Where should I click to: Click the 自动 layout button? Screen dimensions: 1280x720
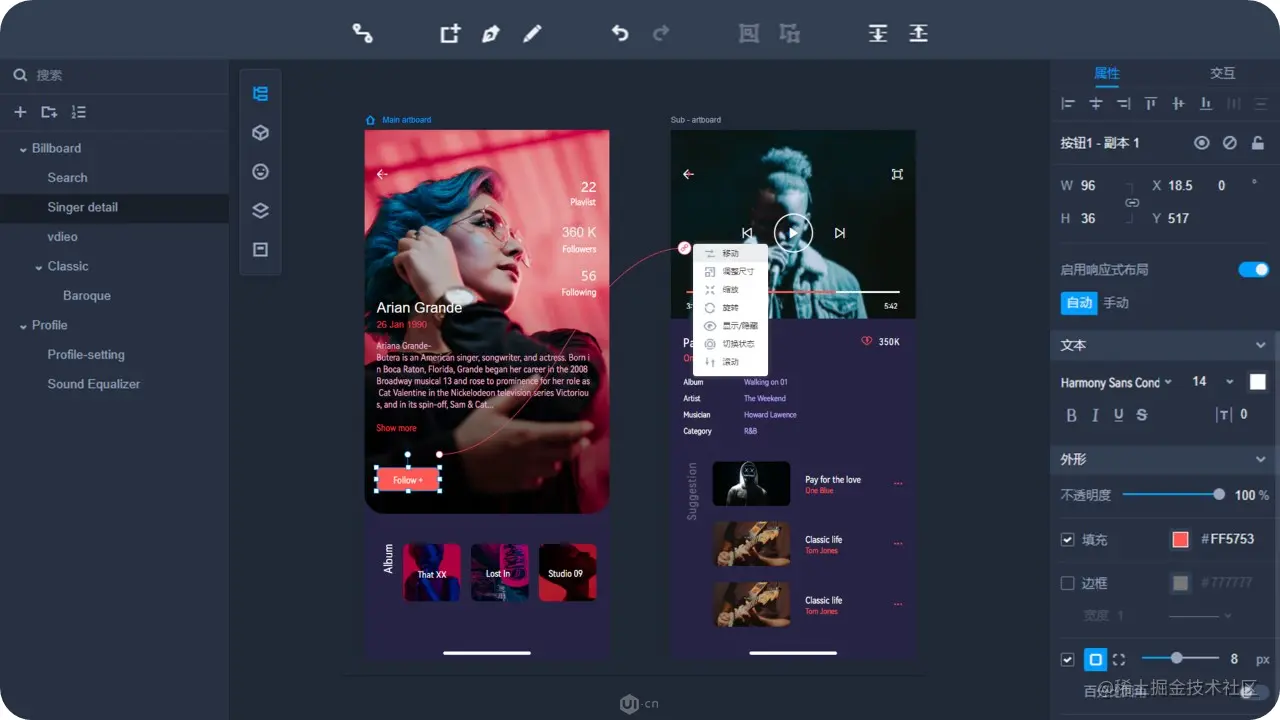click(1079, 303)
